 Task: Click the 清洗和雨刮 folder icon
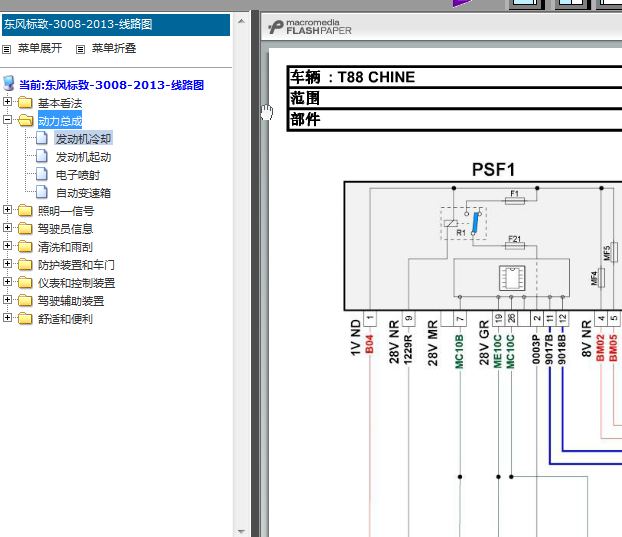[25, 246]
